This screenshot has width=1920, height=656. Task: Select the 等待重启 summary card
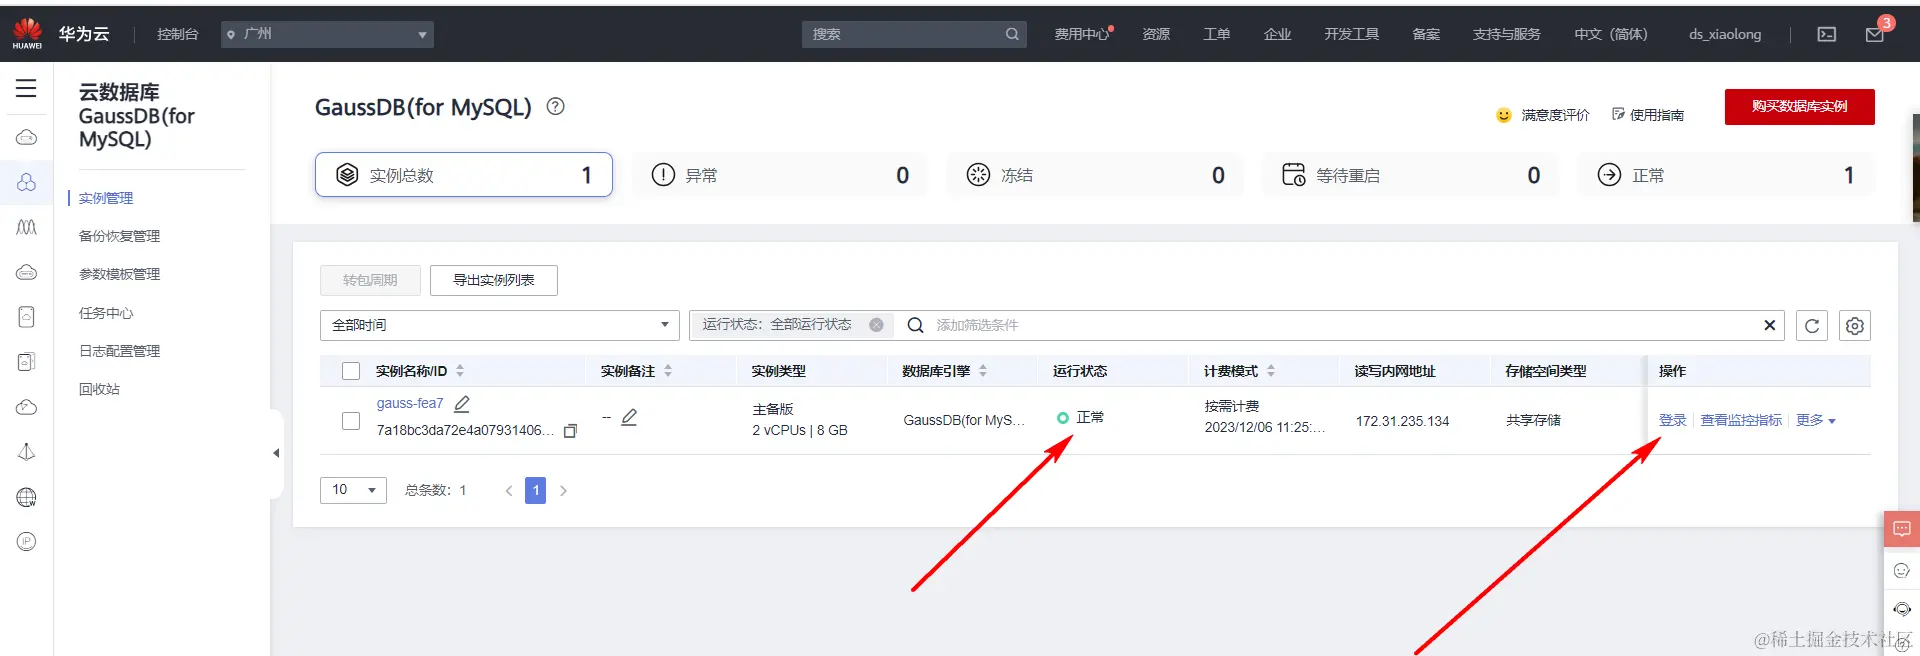pos(1410,175)
